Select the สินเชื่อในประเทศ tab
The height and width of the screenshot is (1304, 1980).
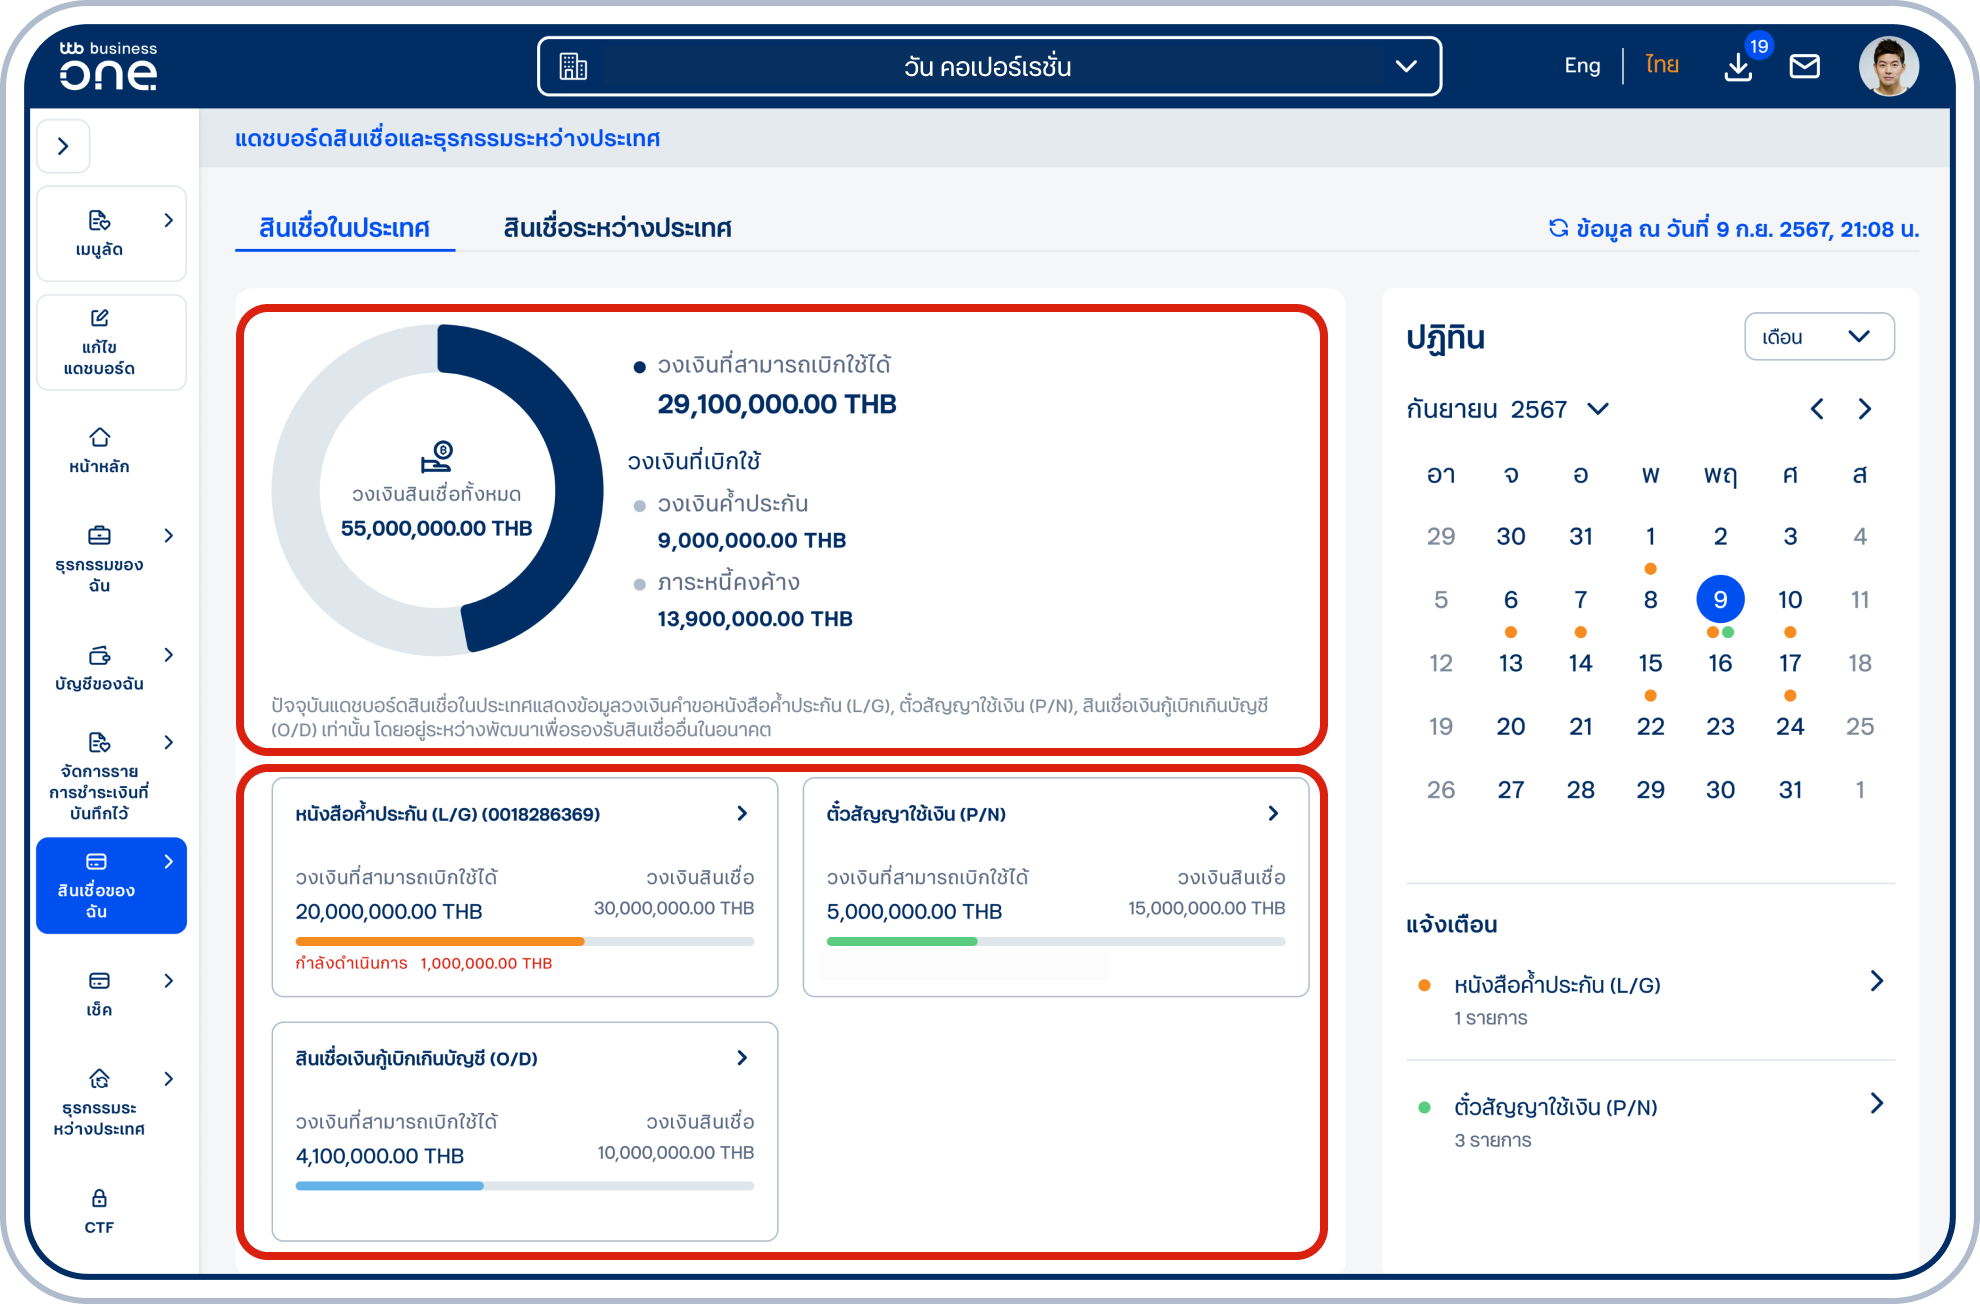[x=344, y=228]
